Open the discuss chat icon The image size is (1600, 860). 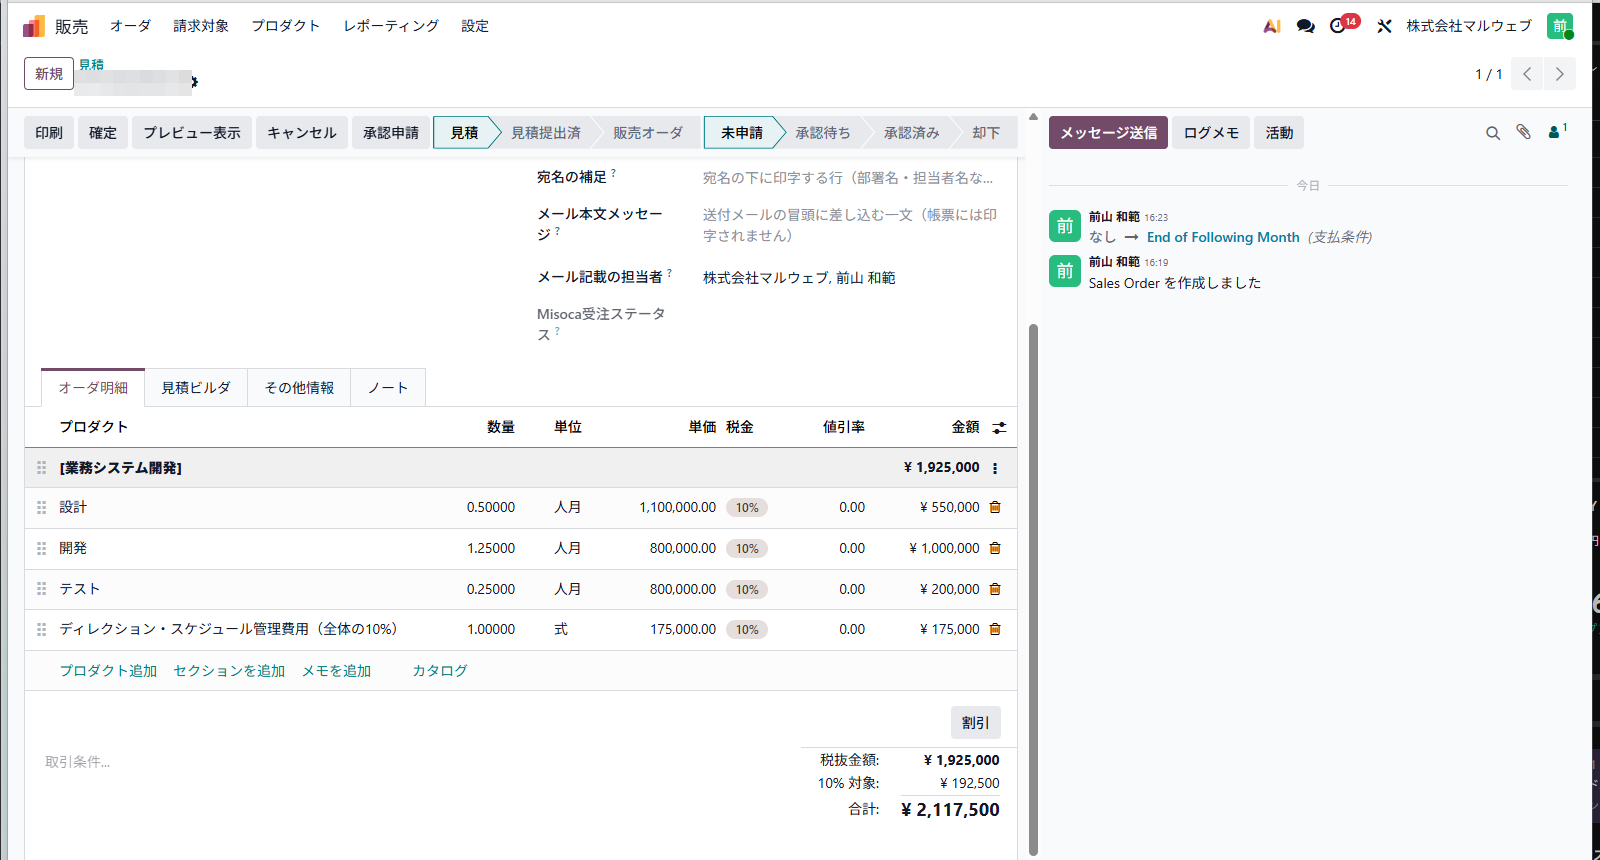(x=1305, y=26)
